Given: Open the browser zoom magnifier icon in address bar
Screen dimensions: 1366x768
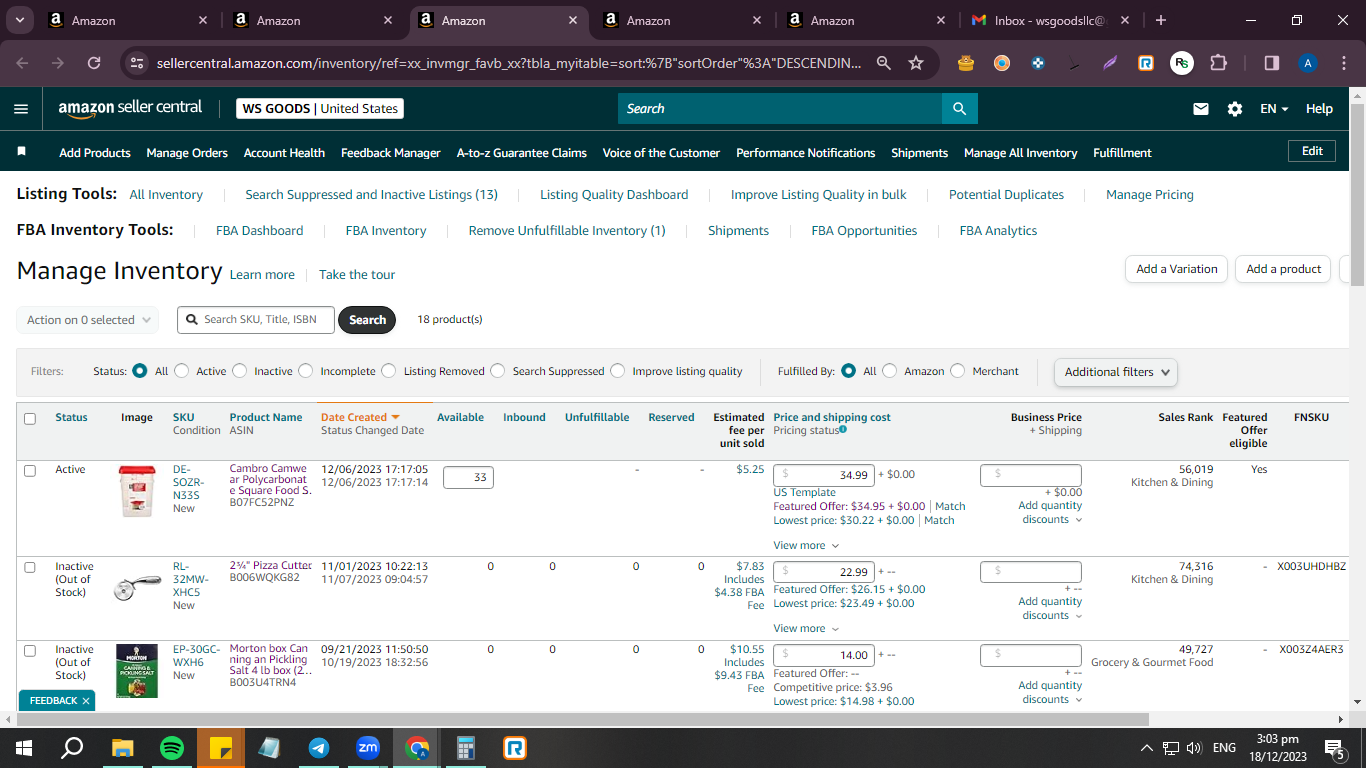Looking at the screenshot, I should (883, 63).
